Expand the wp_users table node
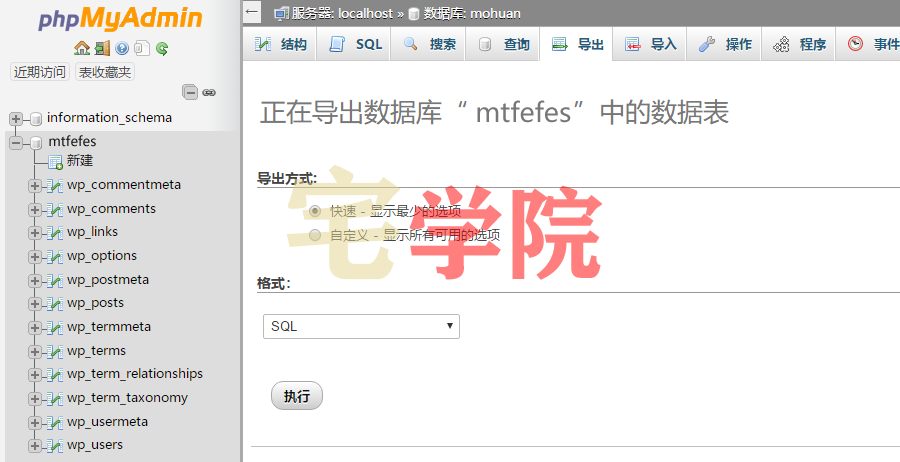The image size is (900, 462). 35,445
